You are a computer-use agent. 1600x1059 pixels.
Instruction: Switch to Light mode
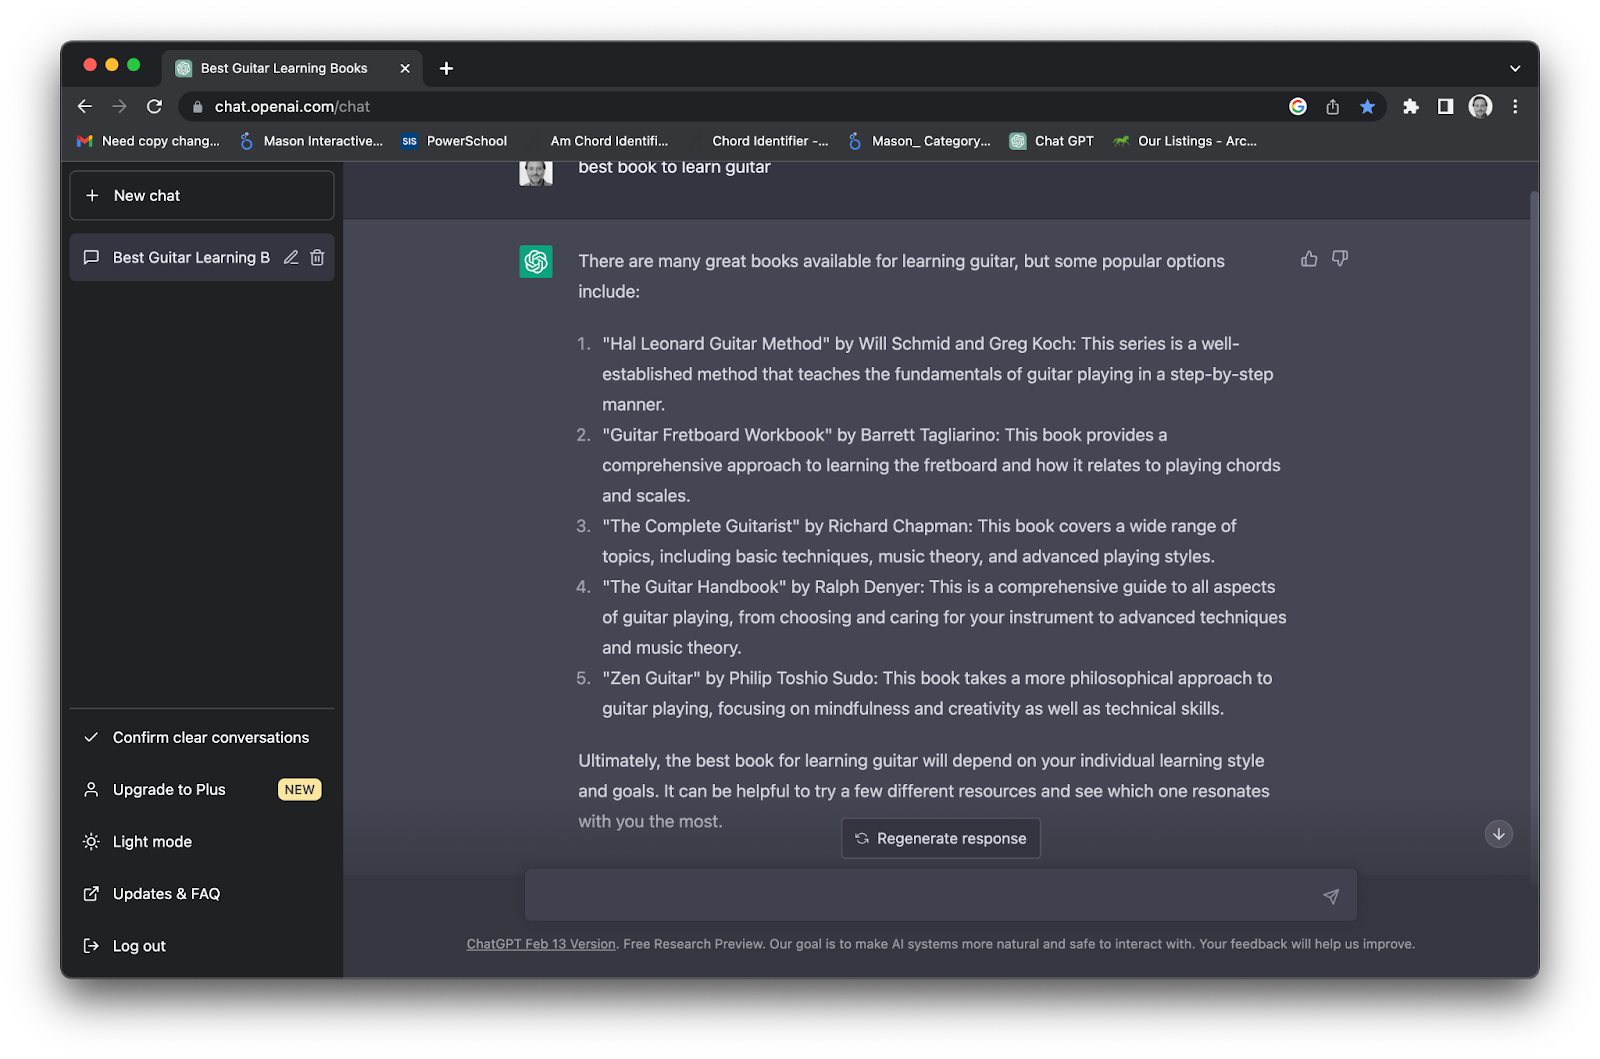202,842
